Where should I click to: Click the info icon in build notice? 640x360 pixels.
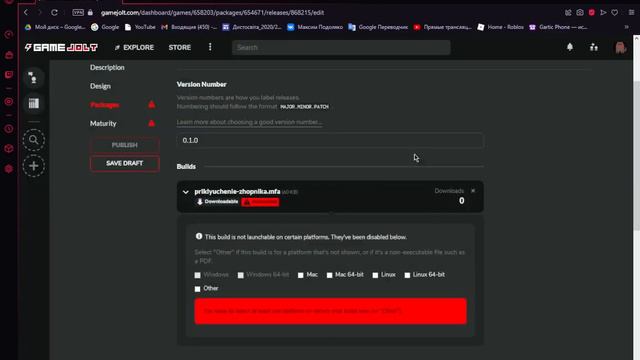point(199,236)
